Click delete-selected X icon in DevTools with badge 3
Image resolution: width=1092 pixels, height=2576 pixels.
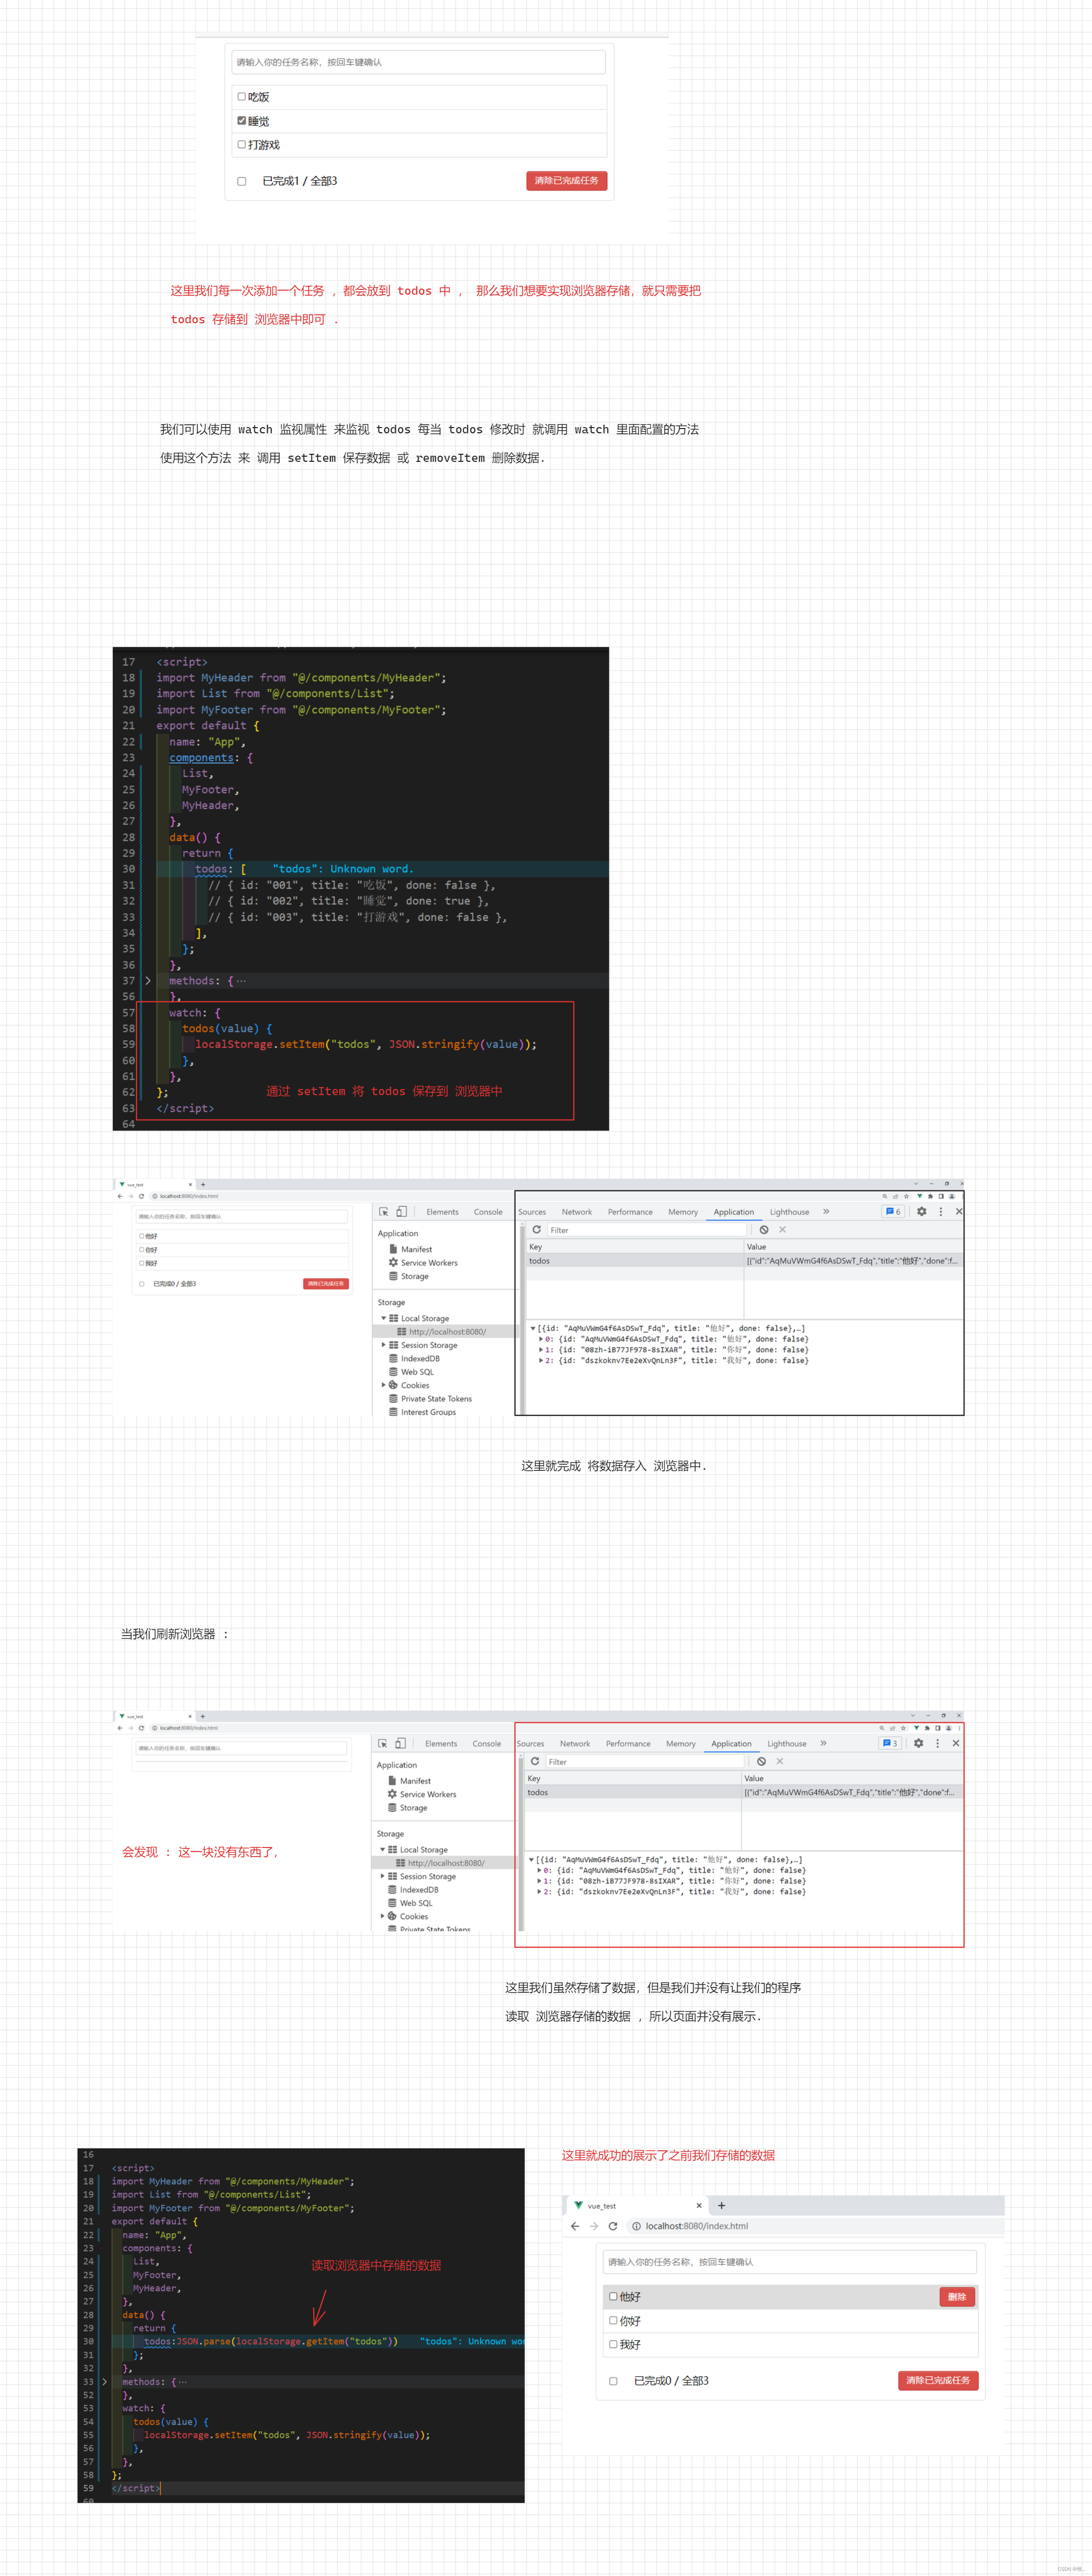(x=780, y=1761)
